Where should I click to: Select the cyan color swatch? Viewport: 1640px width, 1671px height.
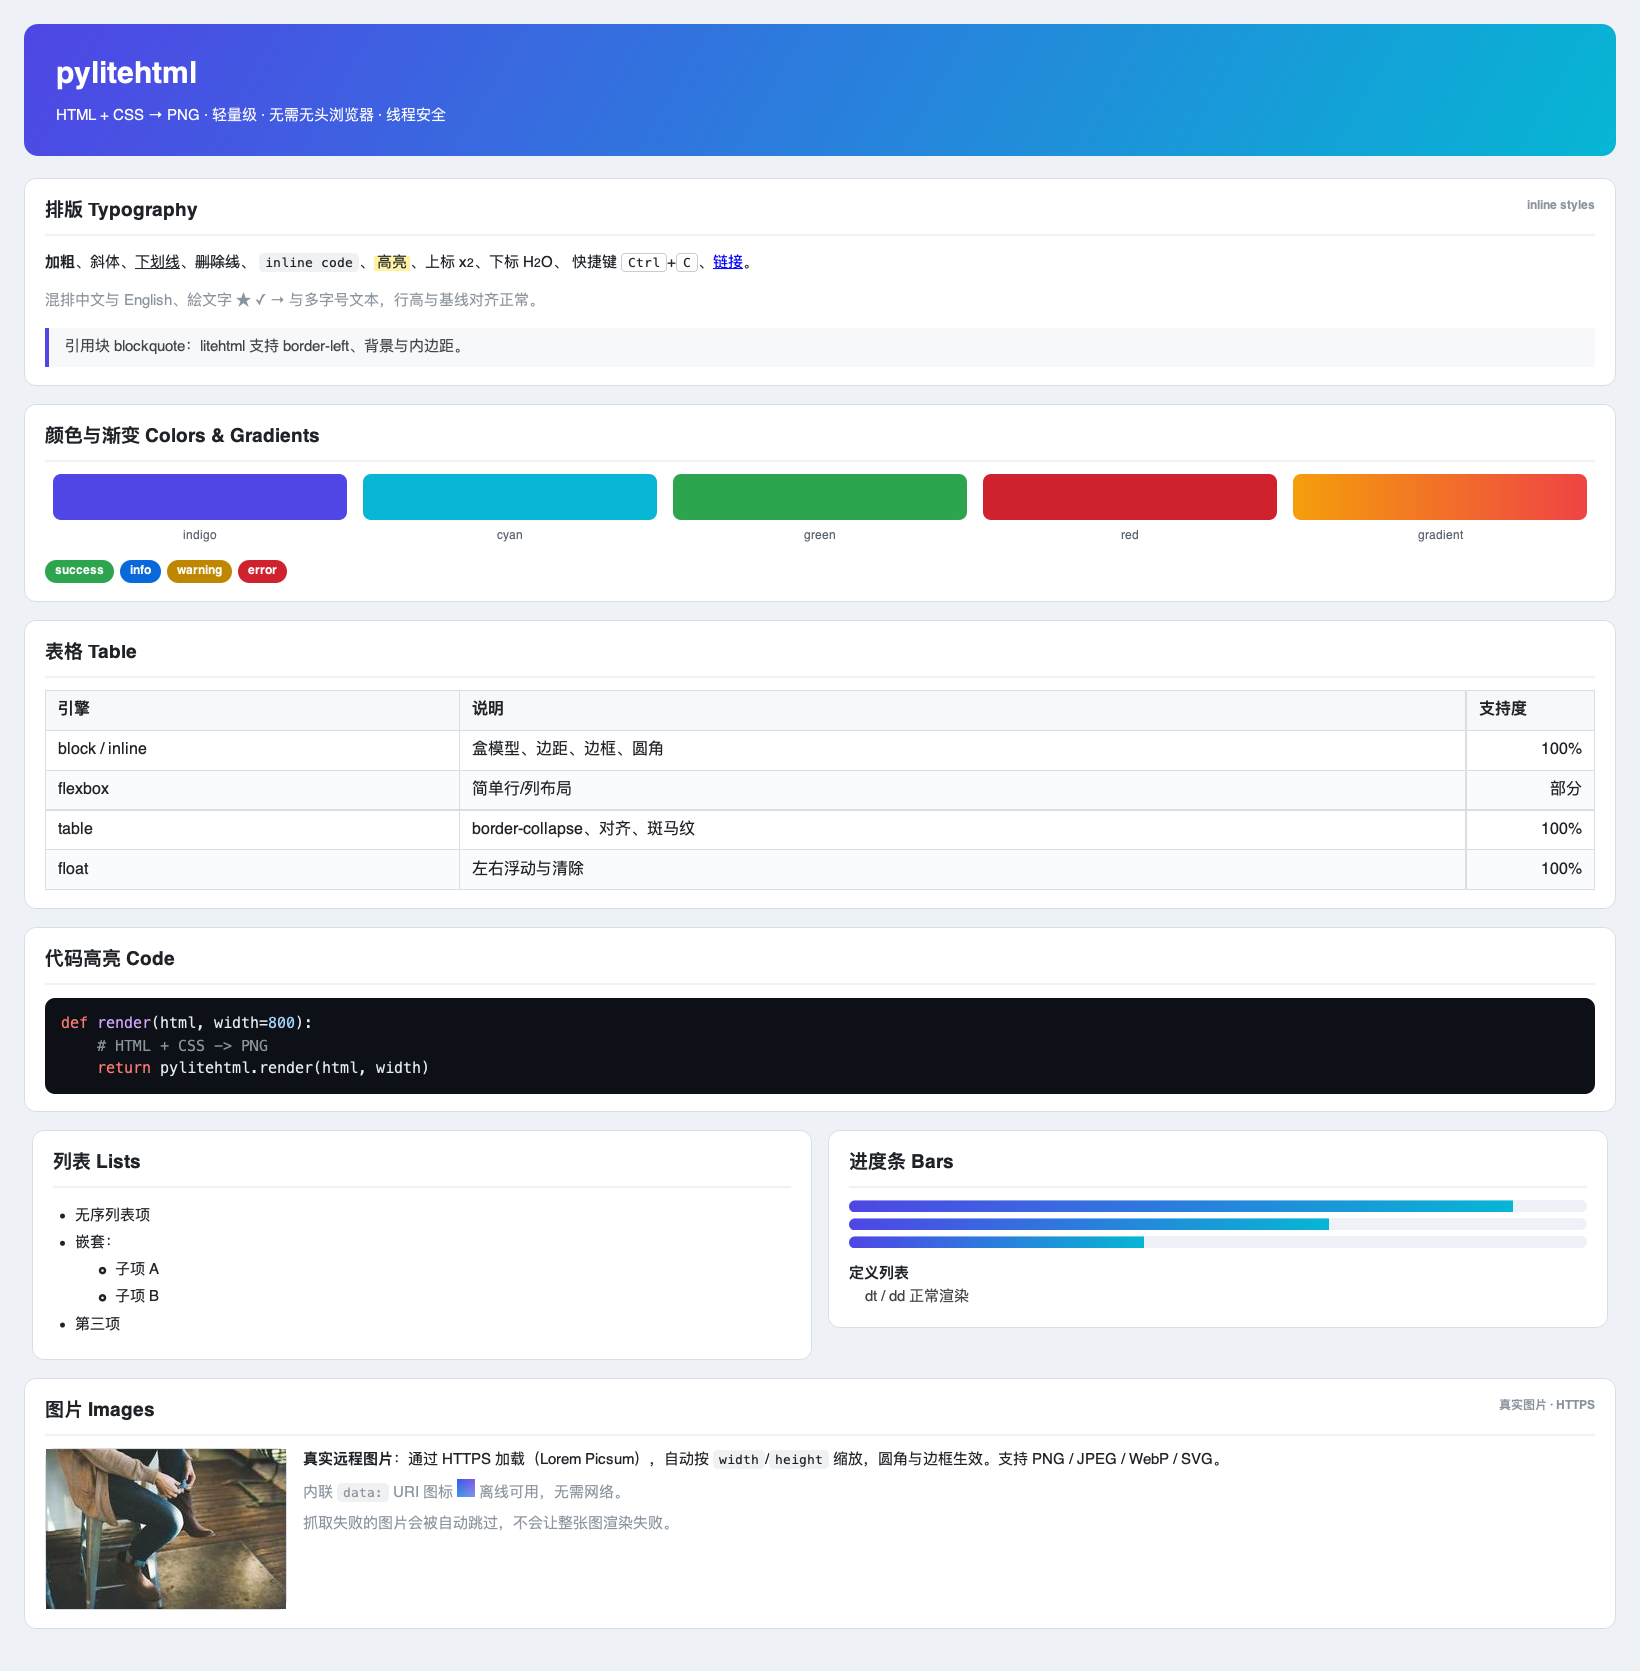pos(510,497)
